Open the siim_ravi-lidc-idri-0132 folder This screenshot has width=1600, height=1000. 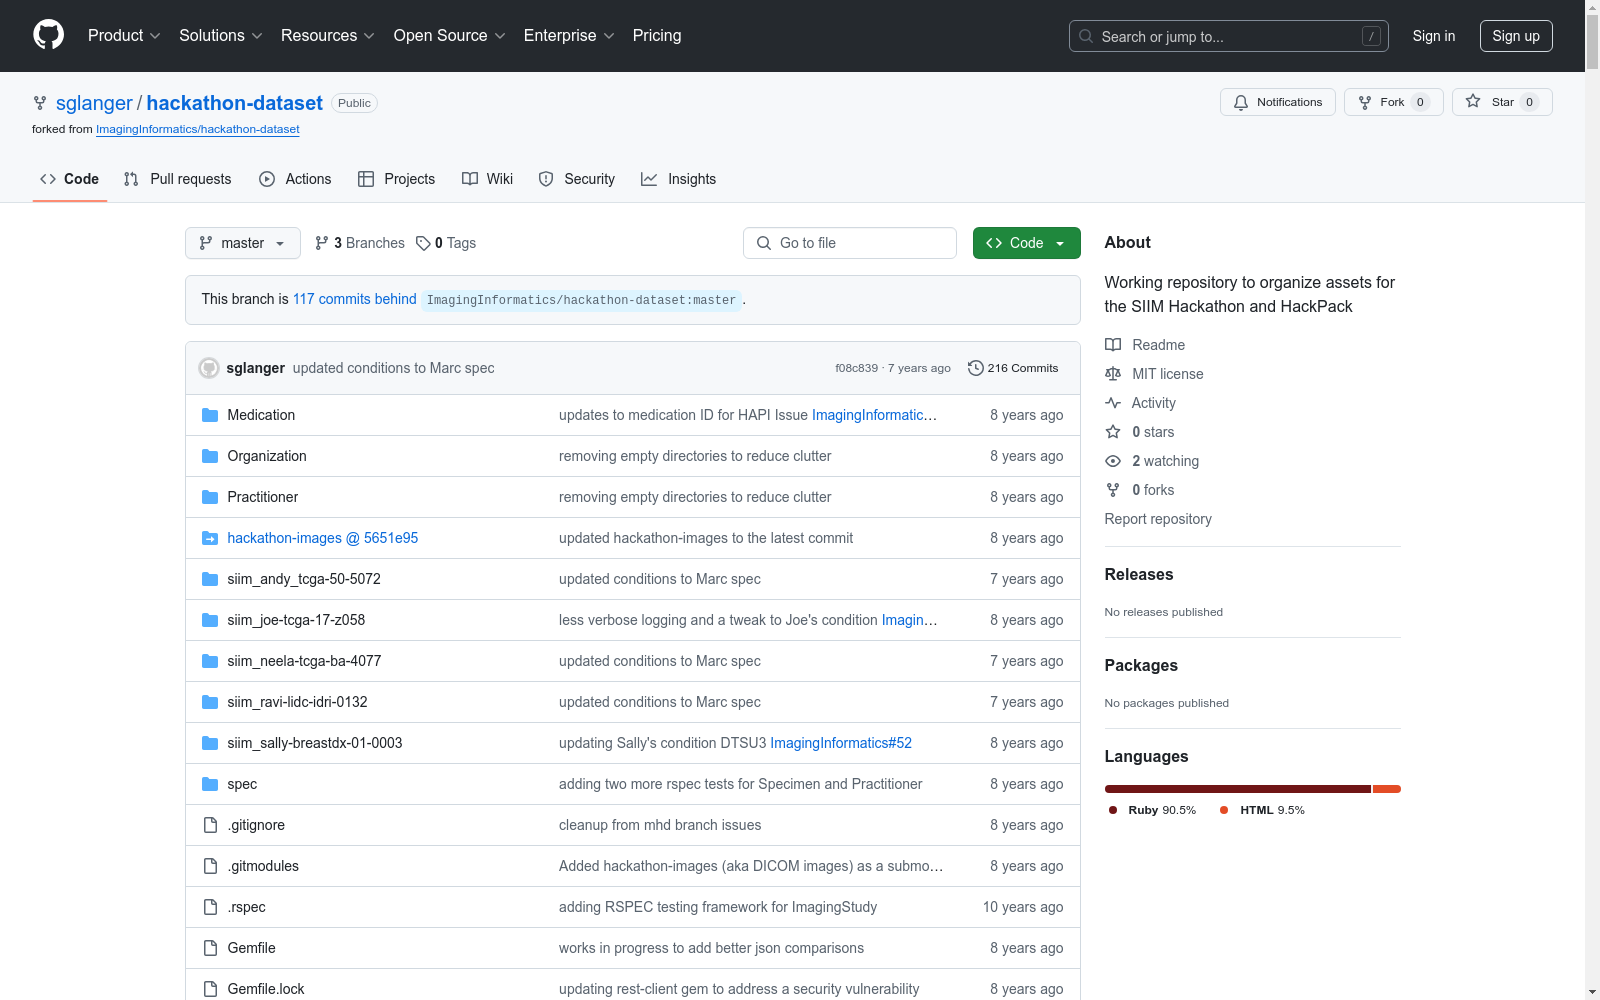(297, 702)
